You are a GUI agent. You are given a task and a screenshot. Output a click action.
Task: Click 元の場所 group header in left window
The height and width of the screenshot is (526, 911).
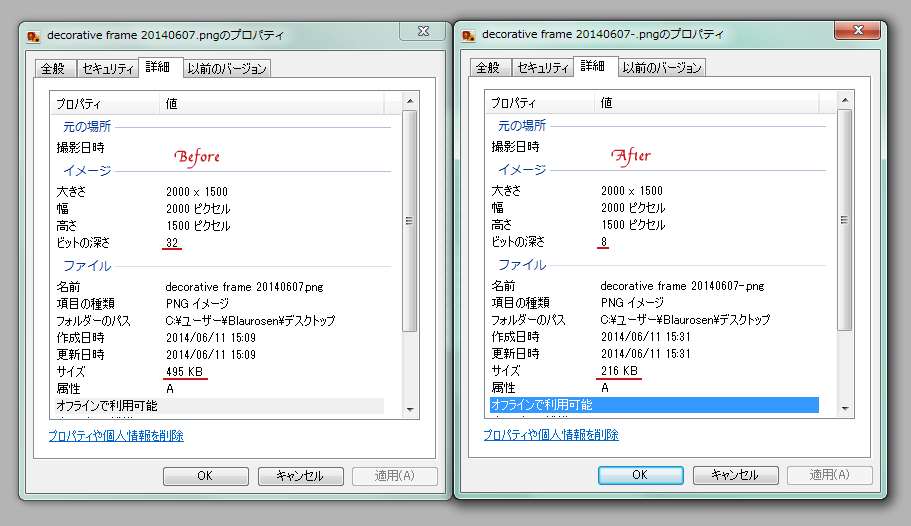pyautogui.click(x=87, y=127)
